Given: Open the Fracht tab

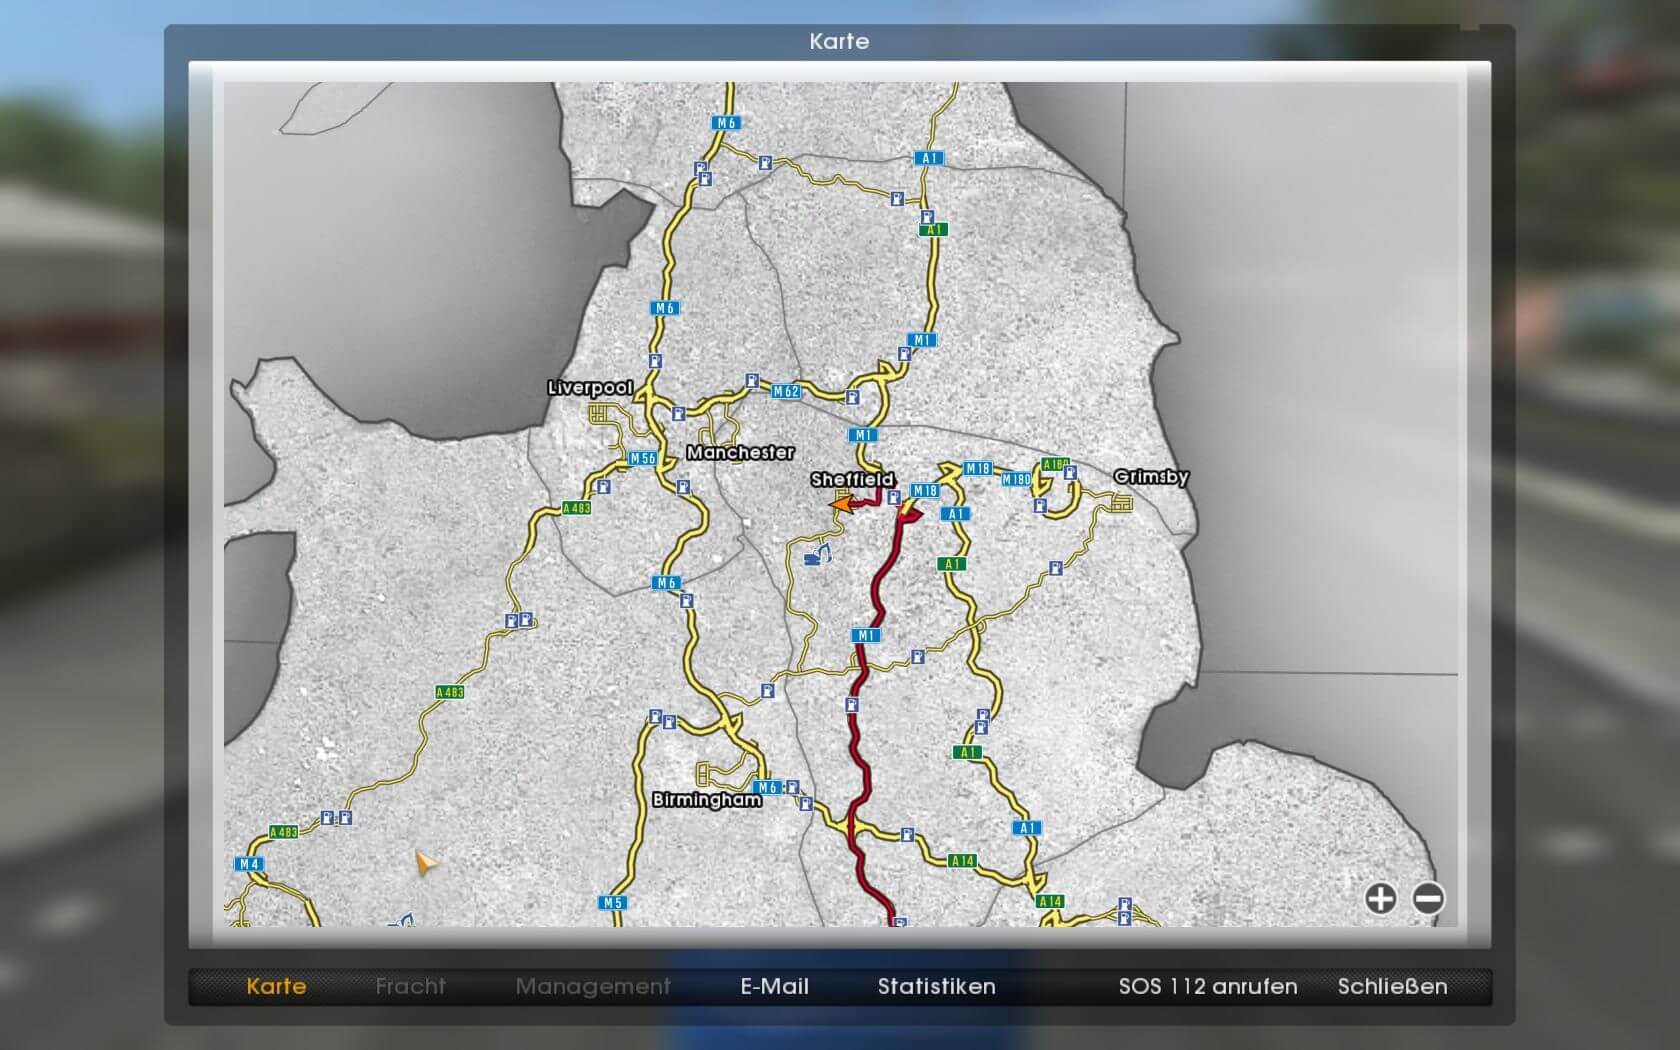Looking at the screenshot, I should coord(411,986).
